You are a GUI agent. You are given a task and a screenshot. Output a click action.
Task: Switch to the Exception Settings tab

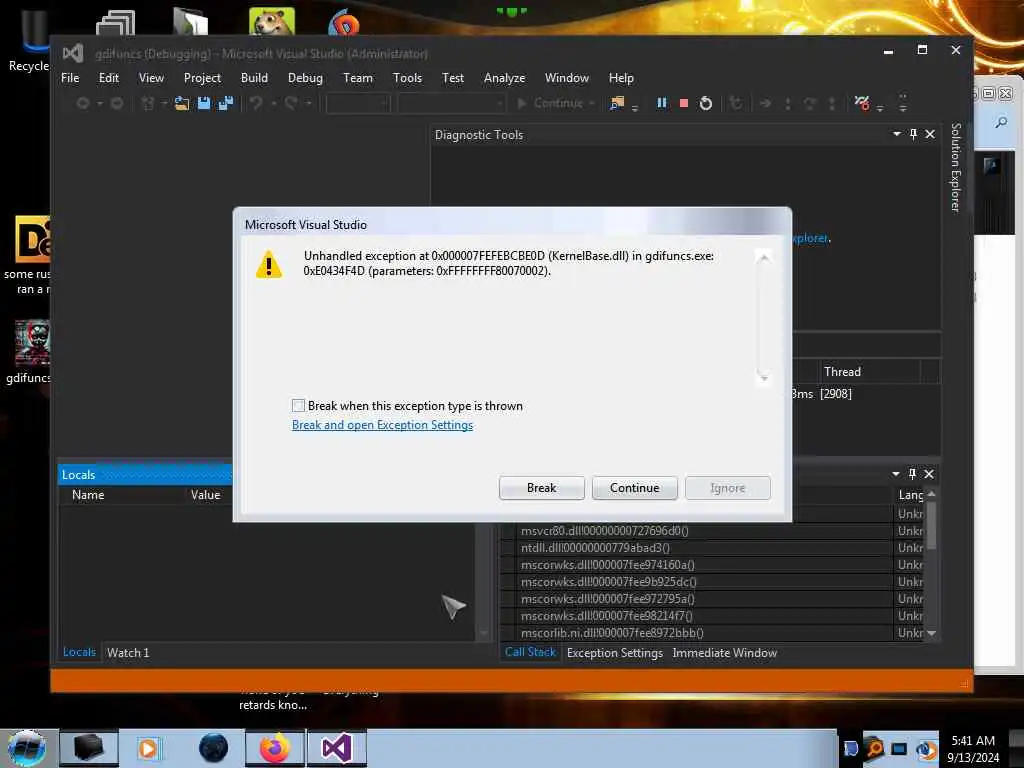[x=615, y=652]
